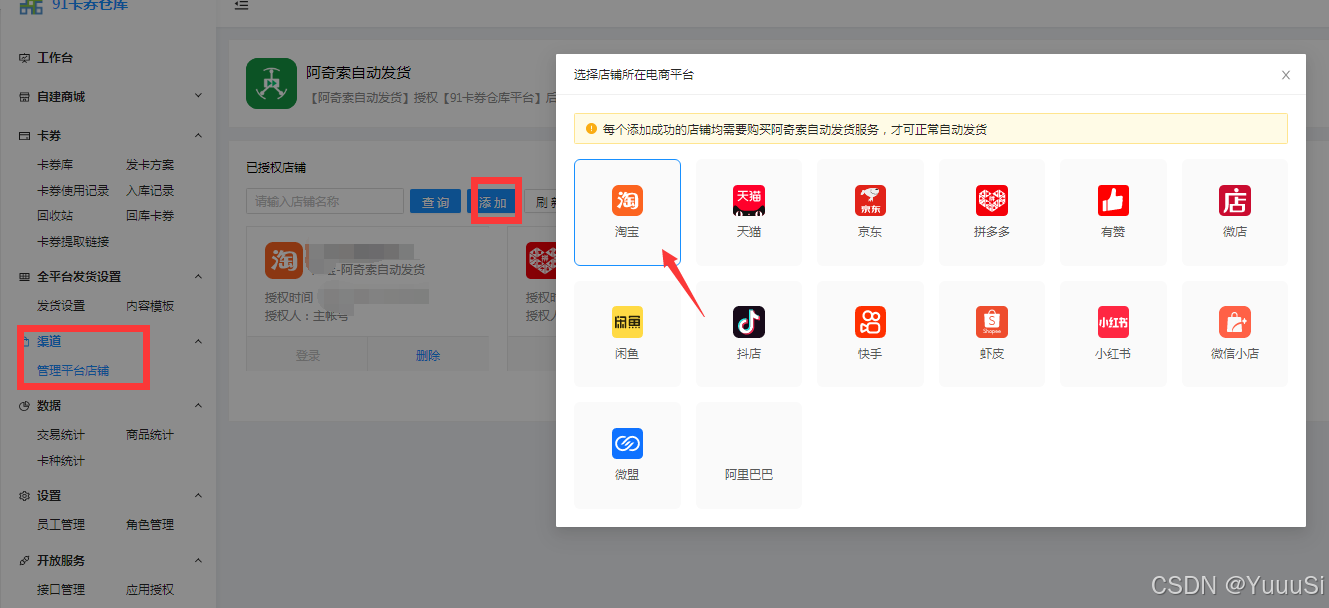Screen dimensions: 1329x608
Task: Select the Weidian (微店) platform icon
Action: point(1235,200)
